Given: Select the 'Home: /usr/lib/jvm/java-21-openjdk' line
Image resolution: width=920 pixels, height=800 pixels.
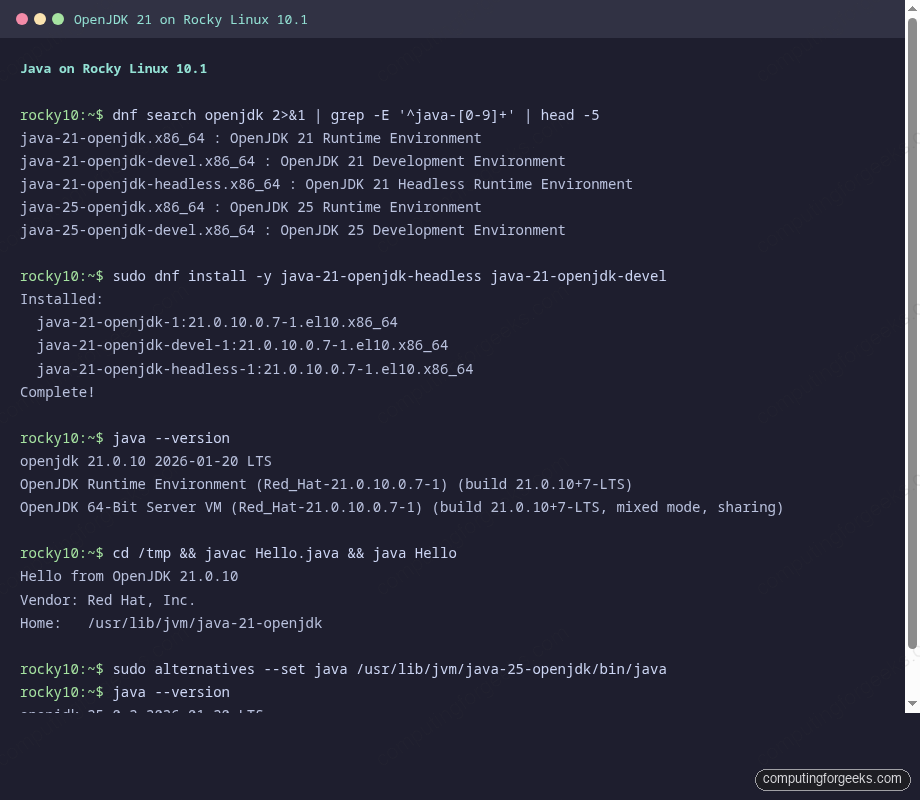Looking at the screenshot, I should tap(171, 623).
